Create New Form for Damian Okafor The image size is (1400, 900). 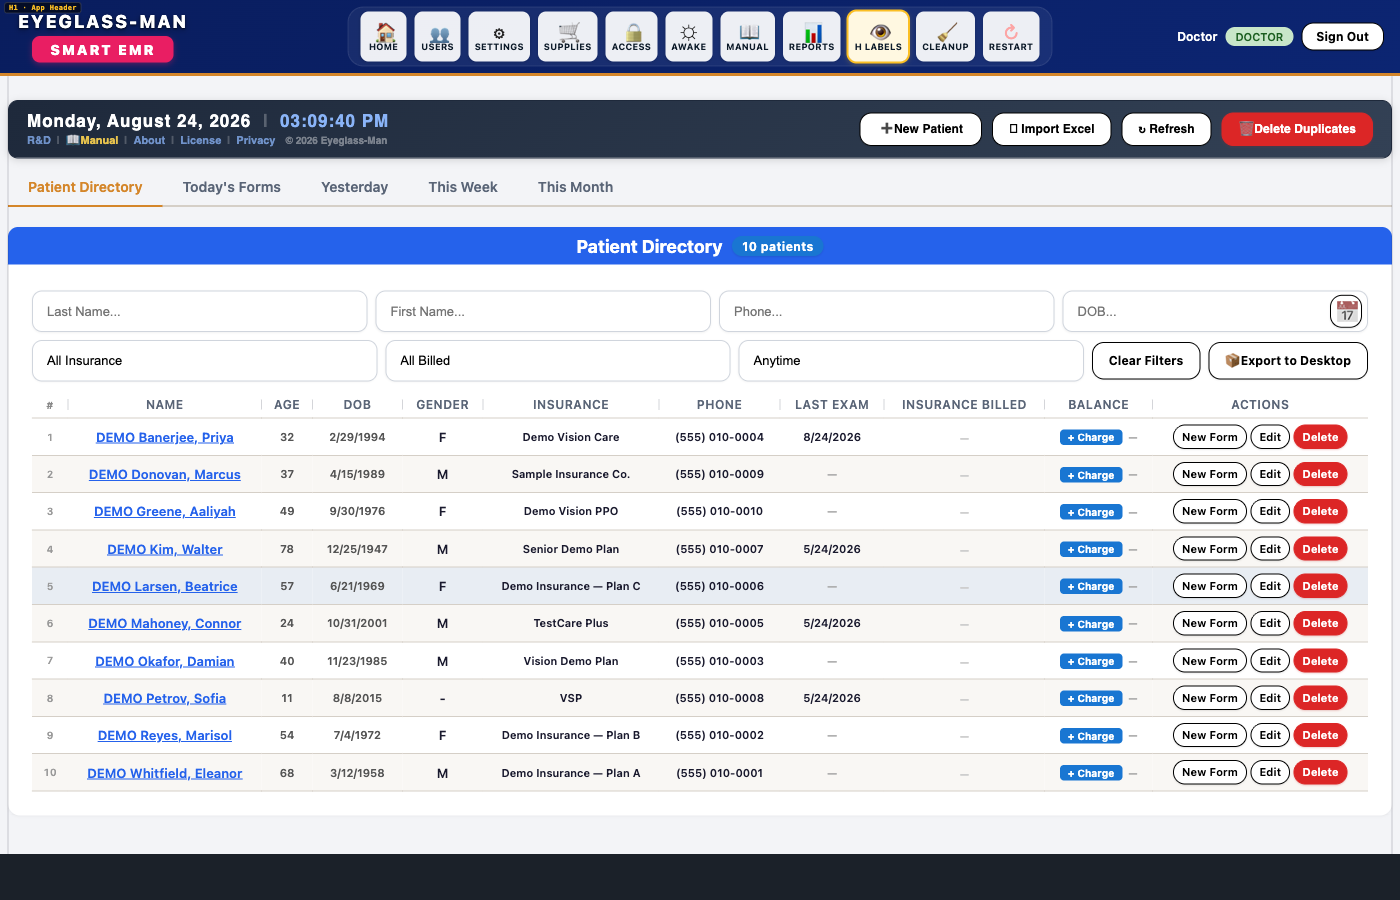(1210, 661)
